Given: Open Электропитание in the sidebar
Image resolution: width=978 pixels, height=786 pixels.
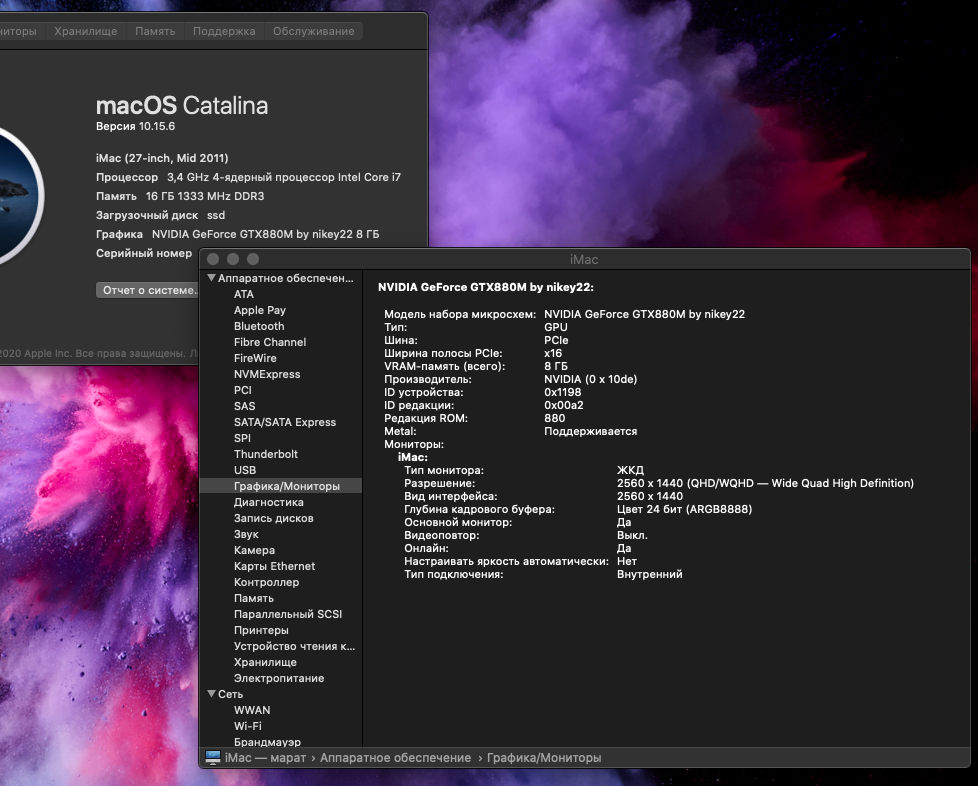Looking at the screenshot, I should (279, 678).
